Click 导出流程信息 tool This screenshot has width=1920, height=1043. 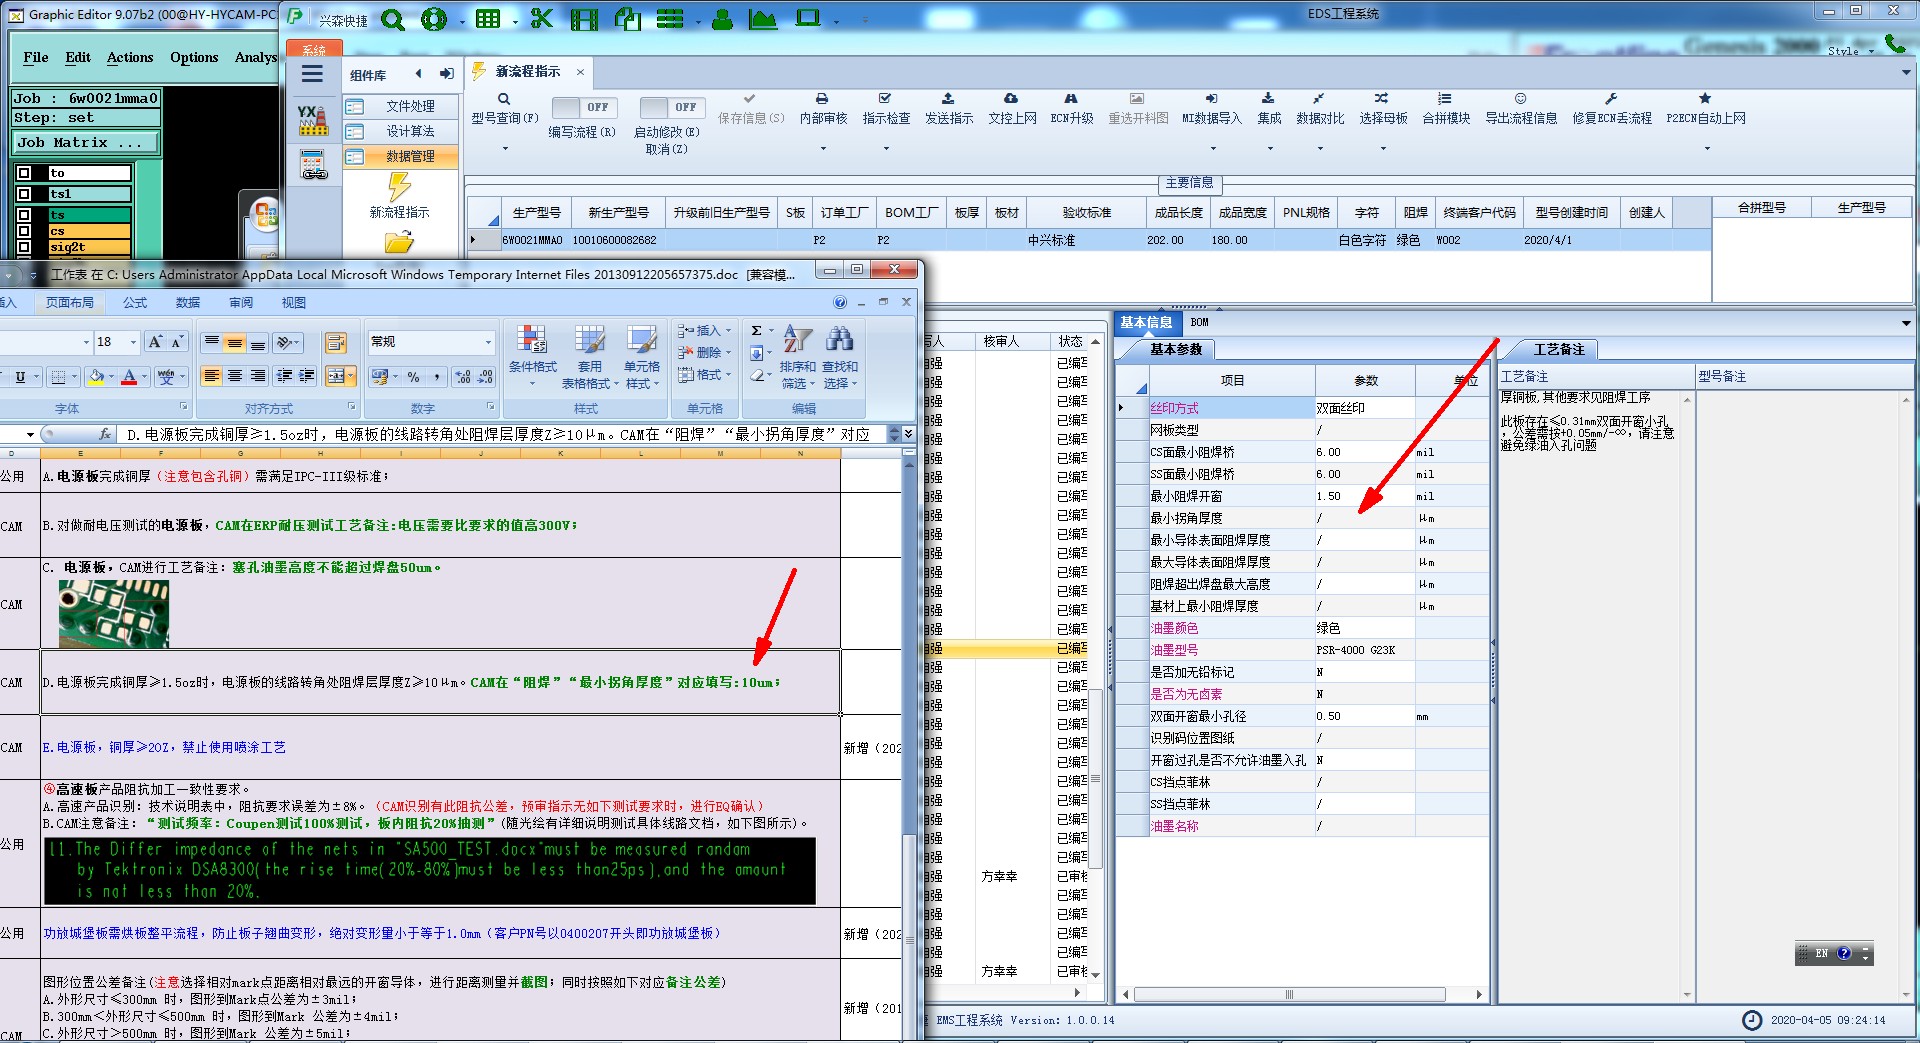click(1521, 109)
